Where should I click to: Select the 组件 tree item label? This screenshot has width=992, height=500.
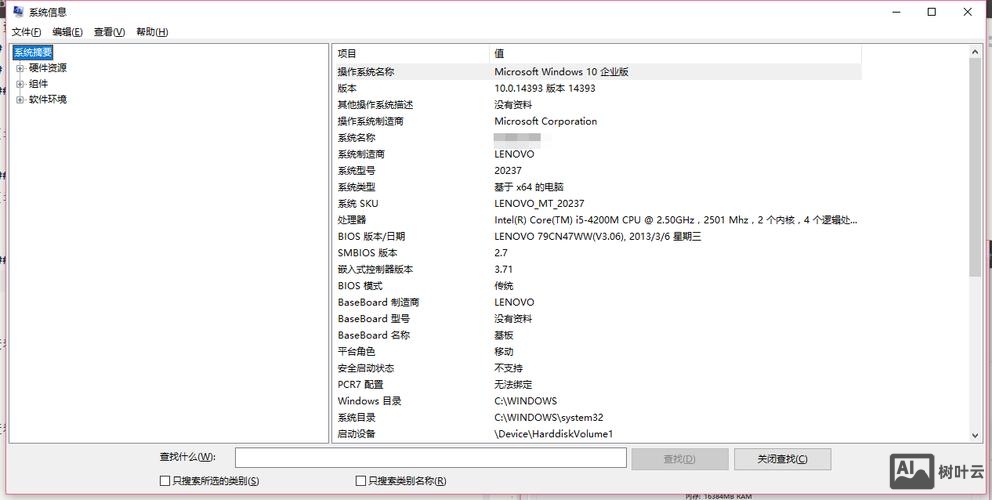38,84
